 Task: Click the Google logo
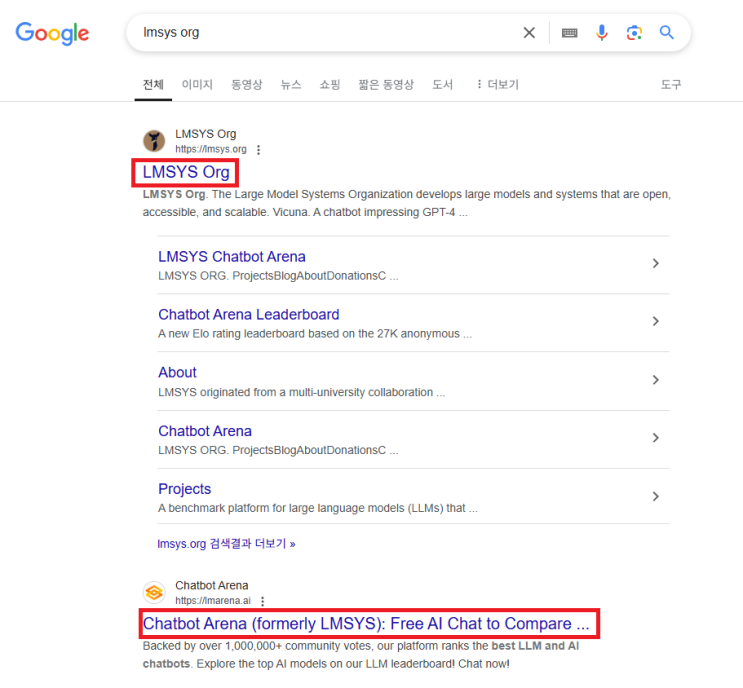(52, 33)
